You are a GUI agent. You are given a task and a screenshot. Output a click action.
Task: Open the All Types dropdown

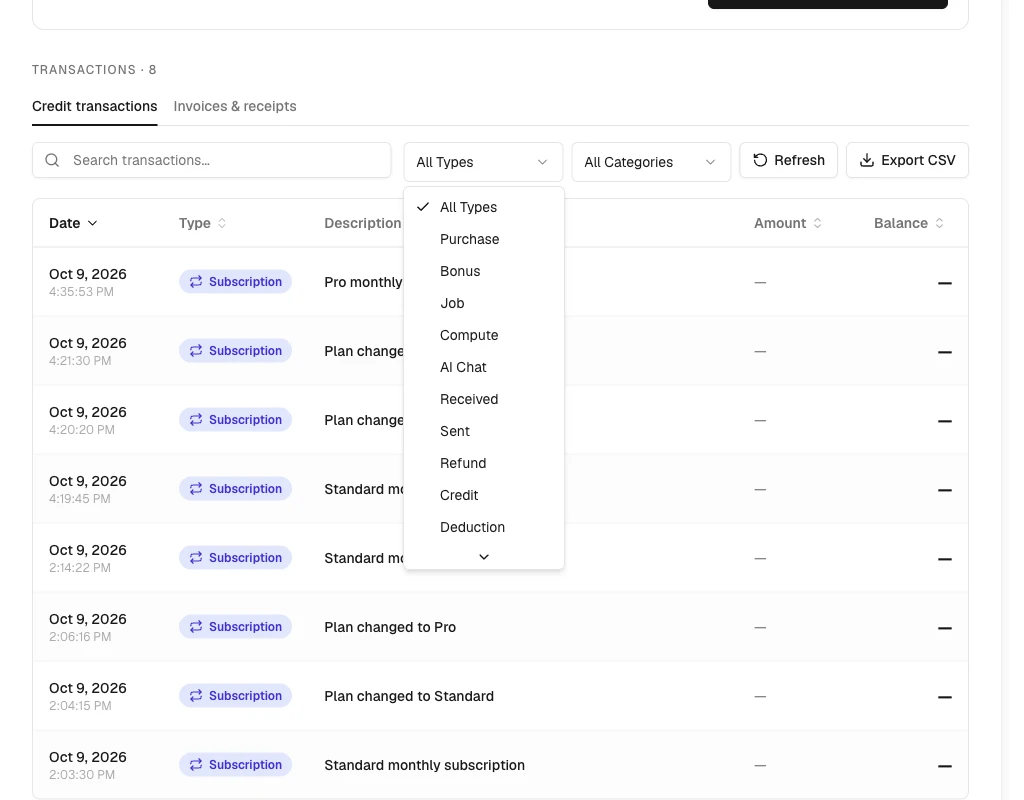point(483,162)
